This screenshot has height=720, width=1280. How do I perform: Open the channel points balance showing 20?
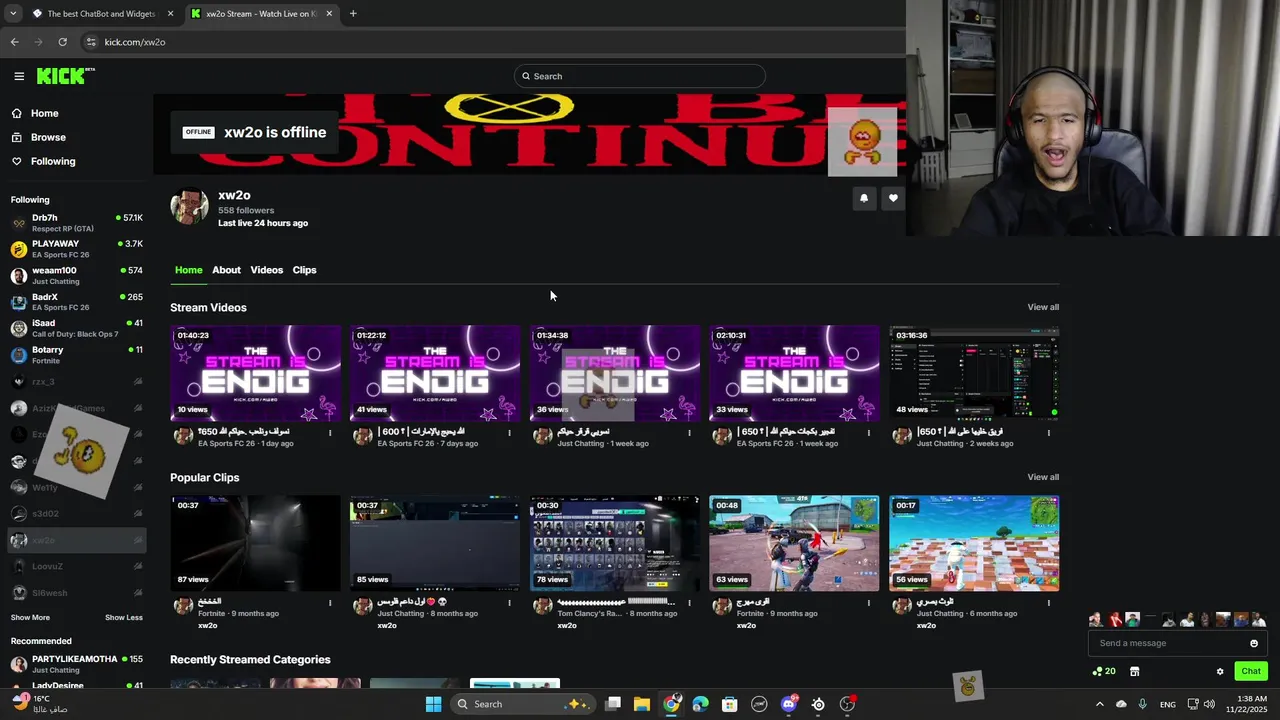(x=1104, y=671)
